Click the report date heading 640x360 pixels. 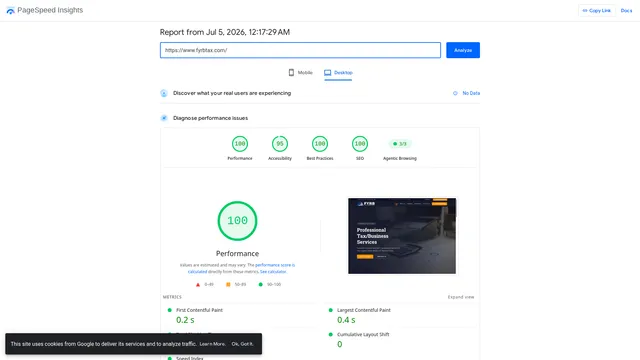tap(225, 32)
